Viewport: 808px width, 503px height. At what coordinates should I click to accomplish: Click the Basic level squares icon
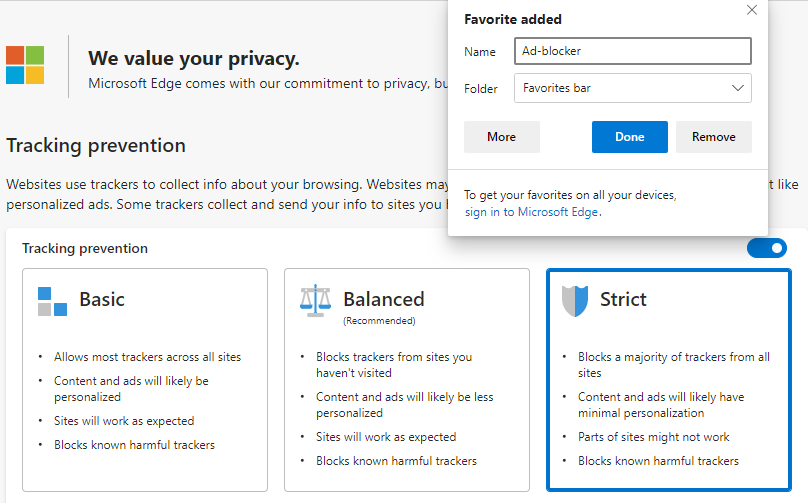click(x=52, y=300)
